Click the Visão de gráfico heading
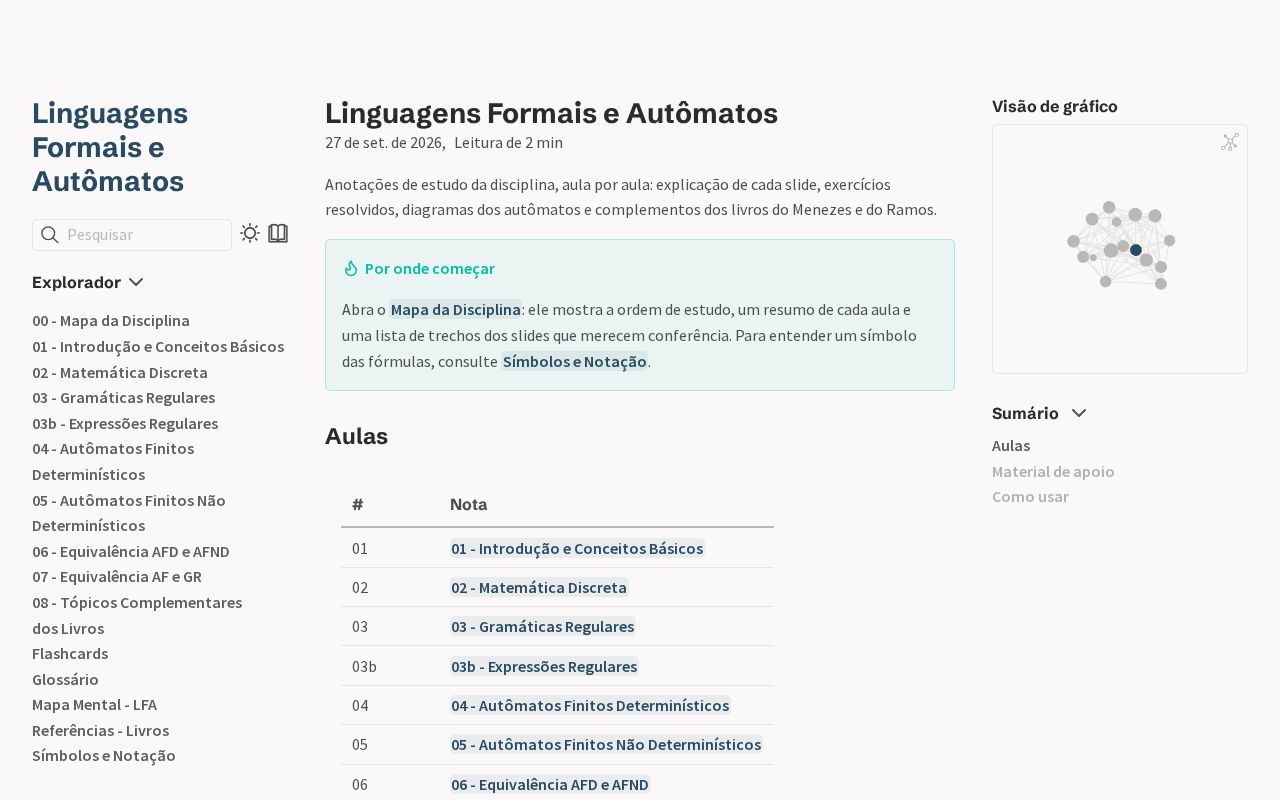 (1055, 107)
